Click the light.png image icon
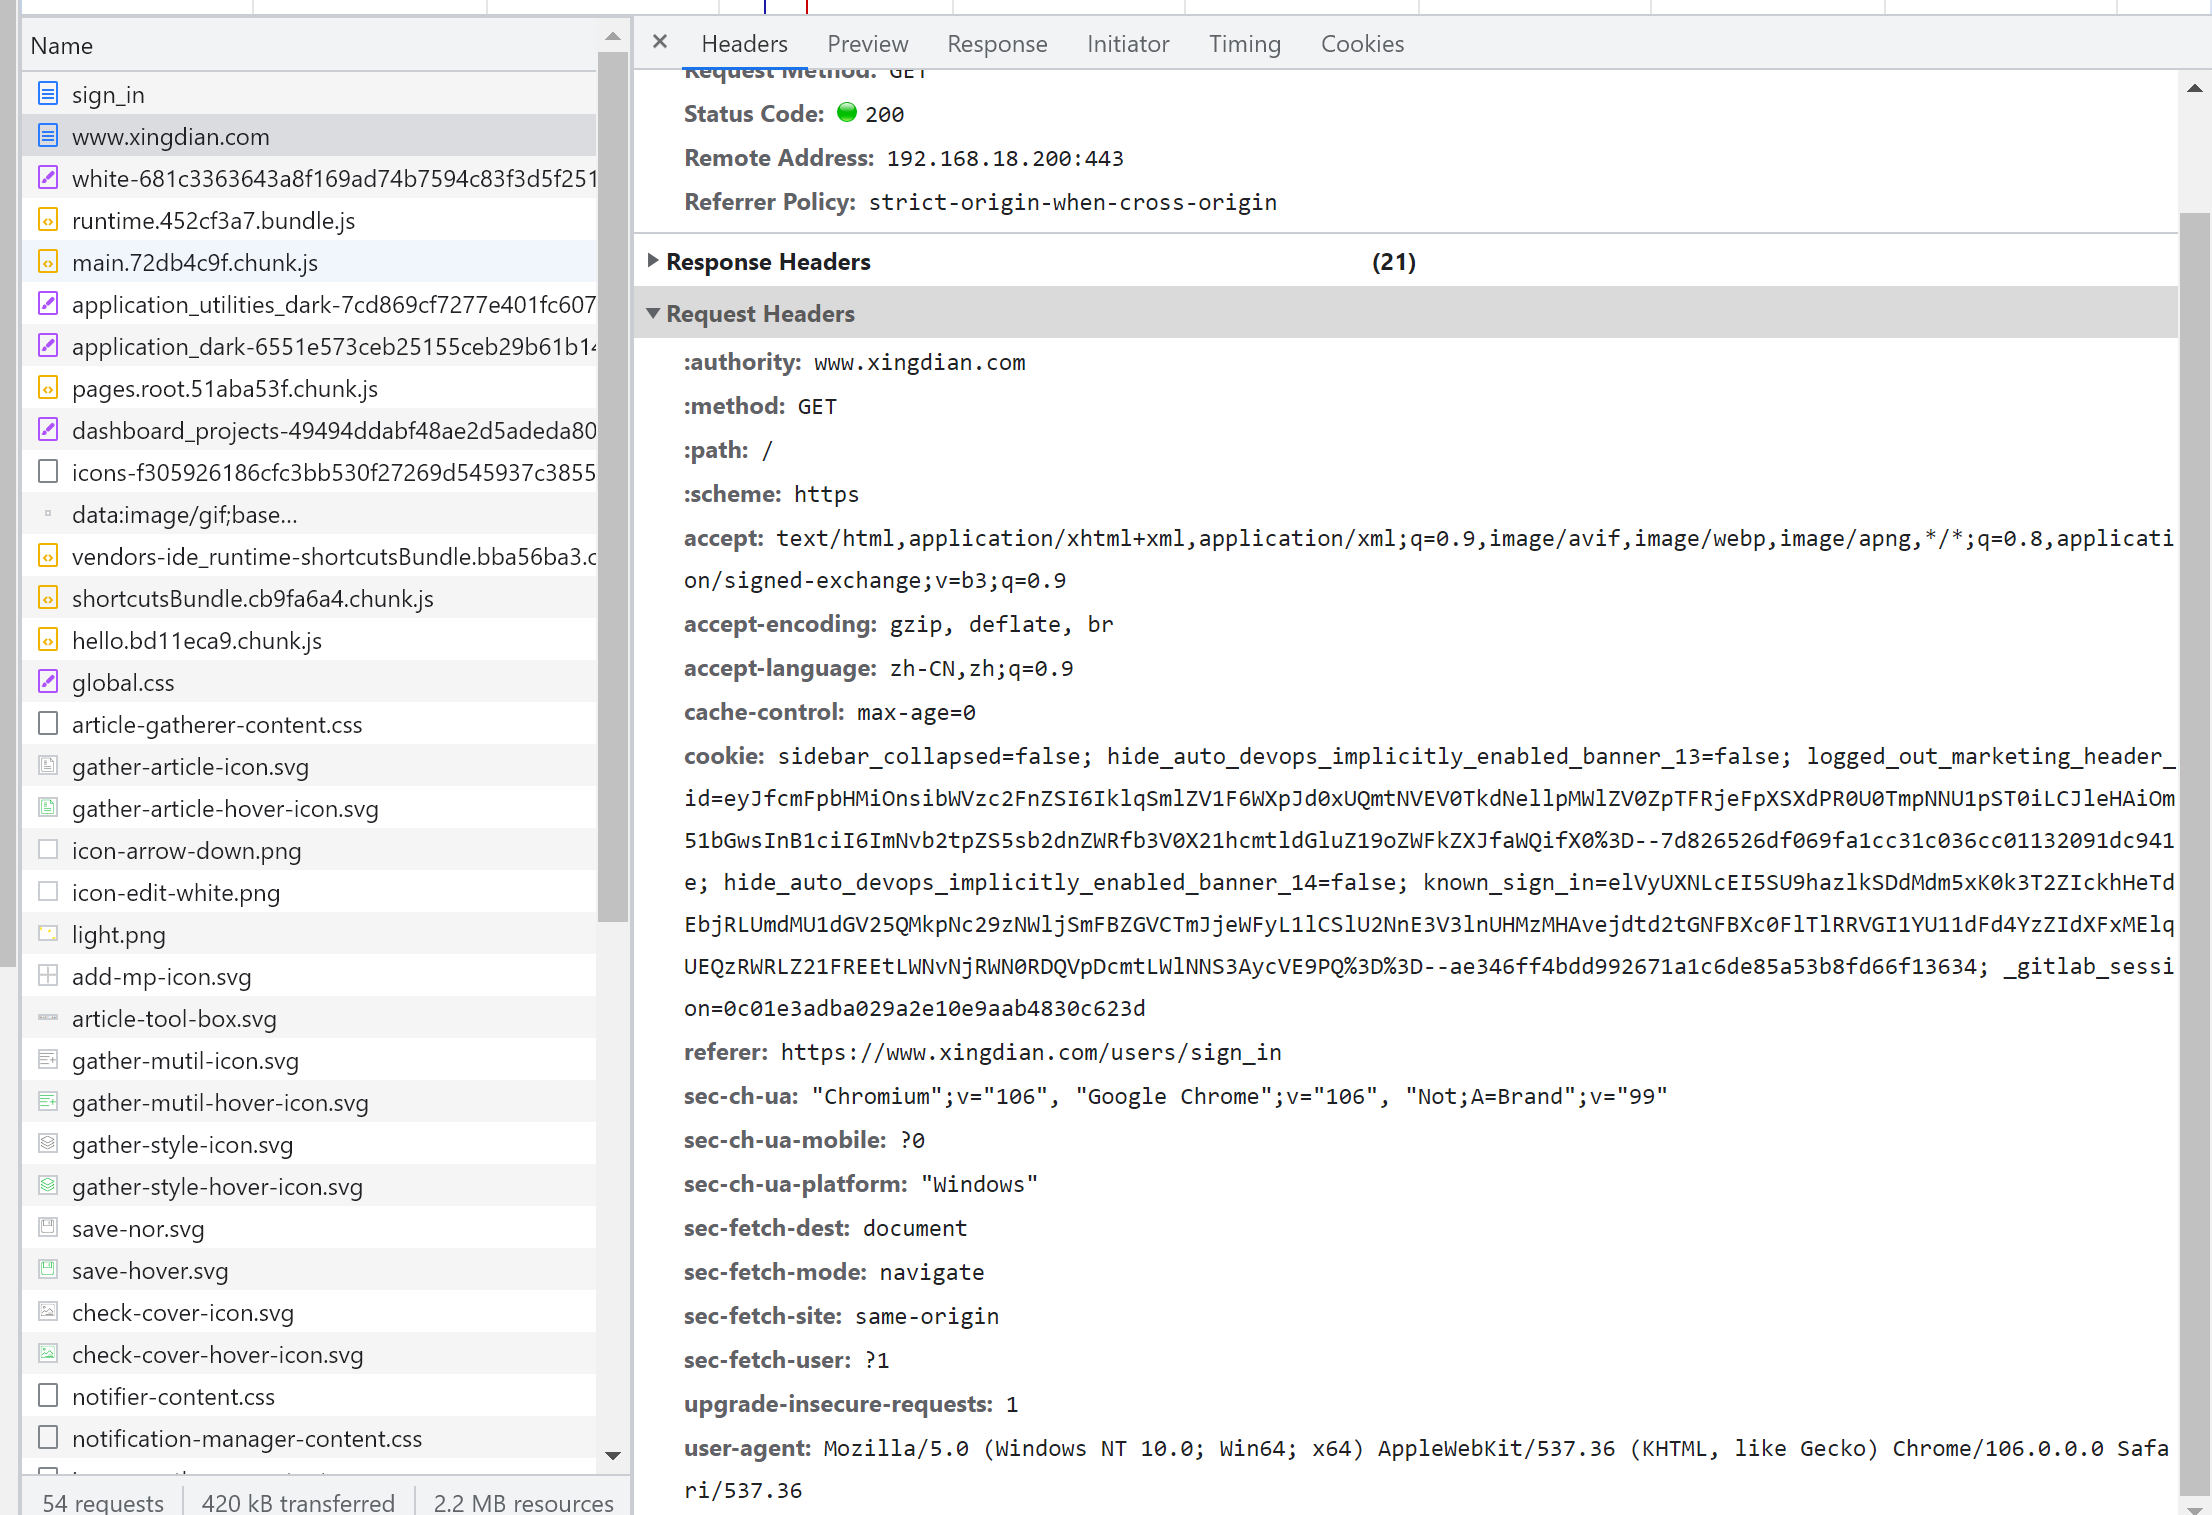This screenshot has width=2212, height=1515. tap(47, 934)
